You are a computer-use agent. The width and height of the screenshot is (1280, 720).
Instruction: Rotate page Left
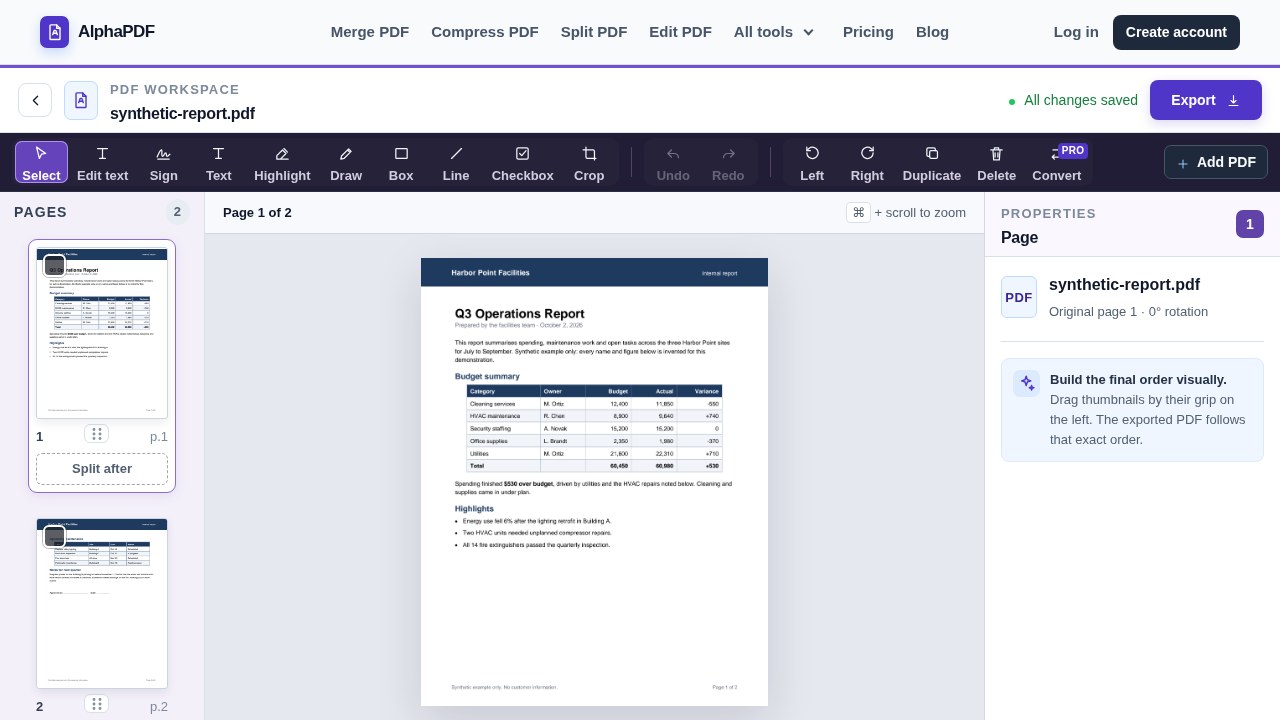click(812, 162)
